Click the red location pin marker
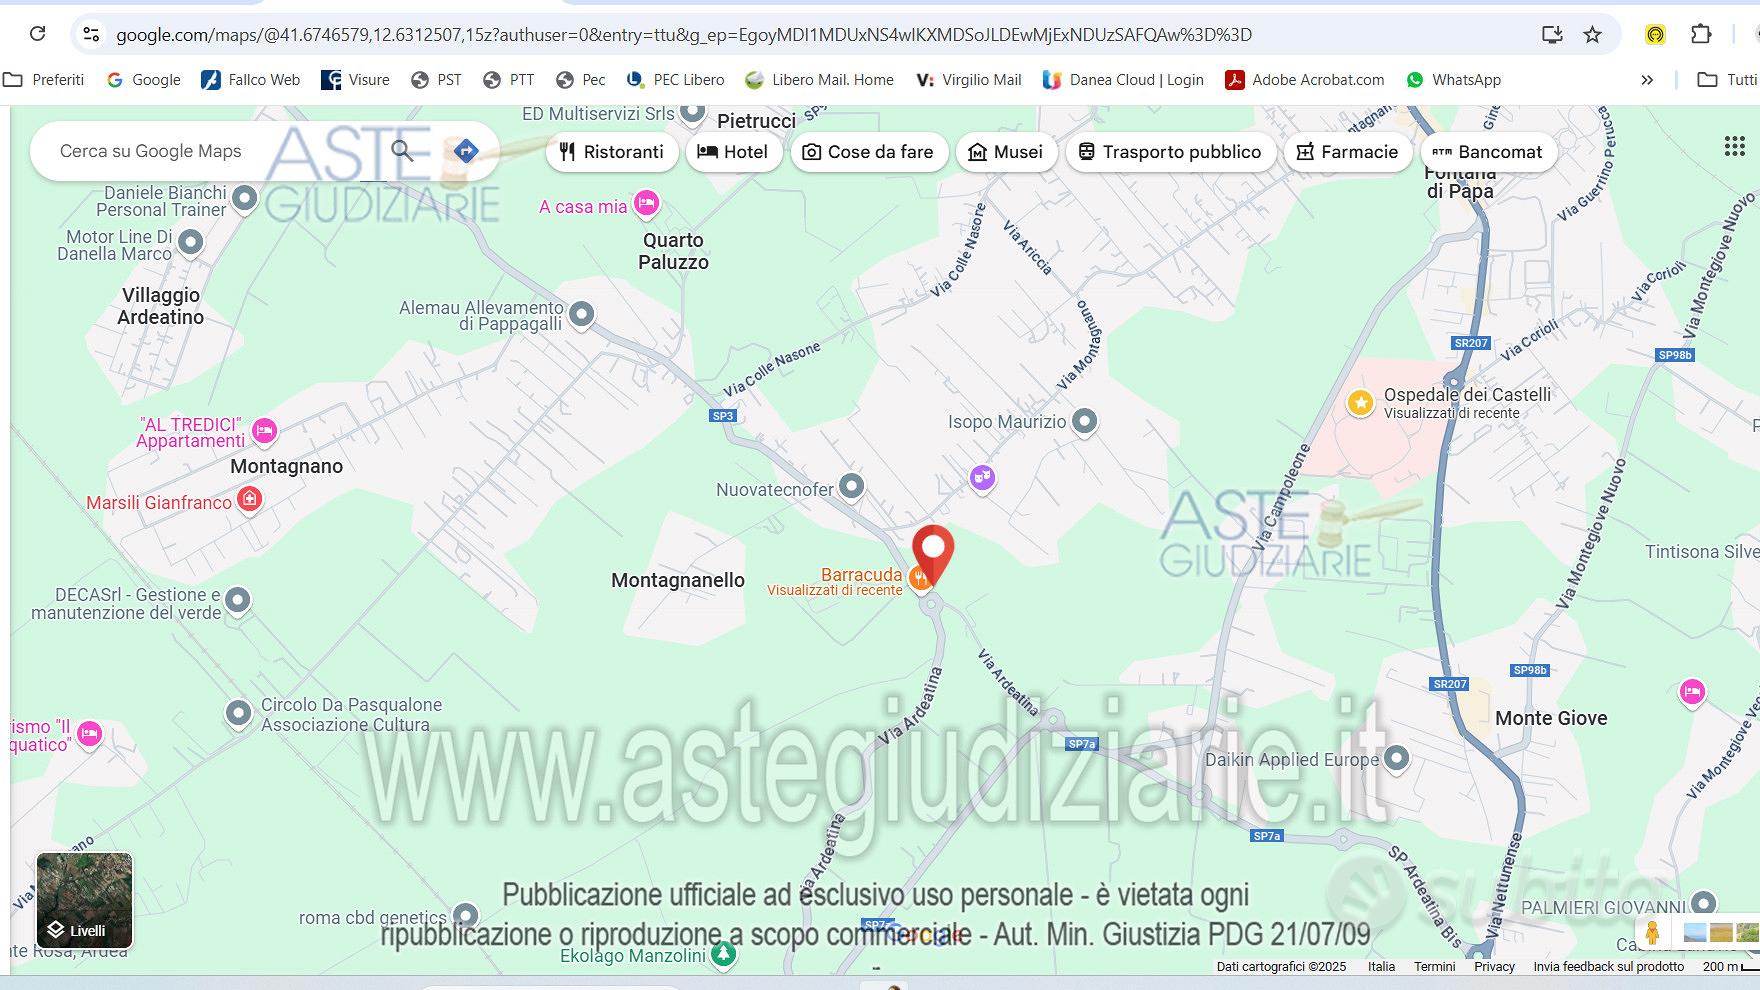This screenshot has width=1760, height=990. (x=933, y=556)
